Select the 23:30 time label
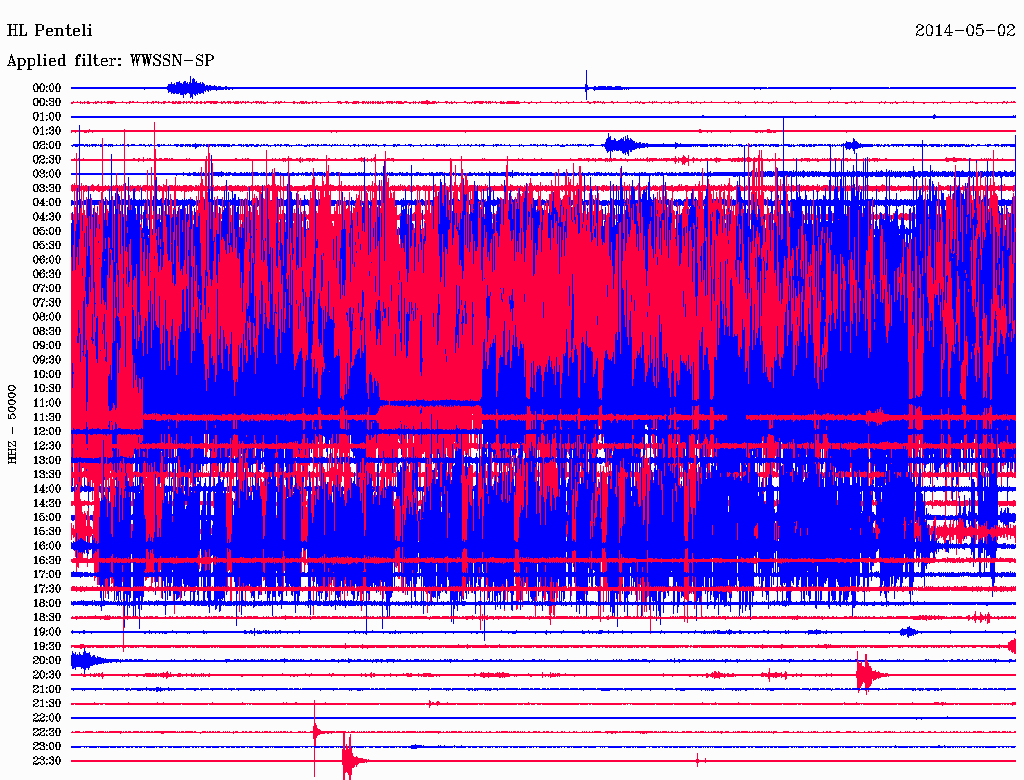The image size is (1024, 780). [x=47, y=760]
